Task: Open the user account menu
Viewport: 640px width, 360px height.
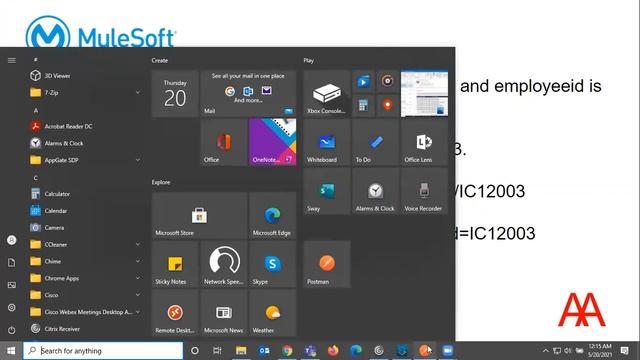Action: click(x=11, y=240)
